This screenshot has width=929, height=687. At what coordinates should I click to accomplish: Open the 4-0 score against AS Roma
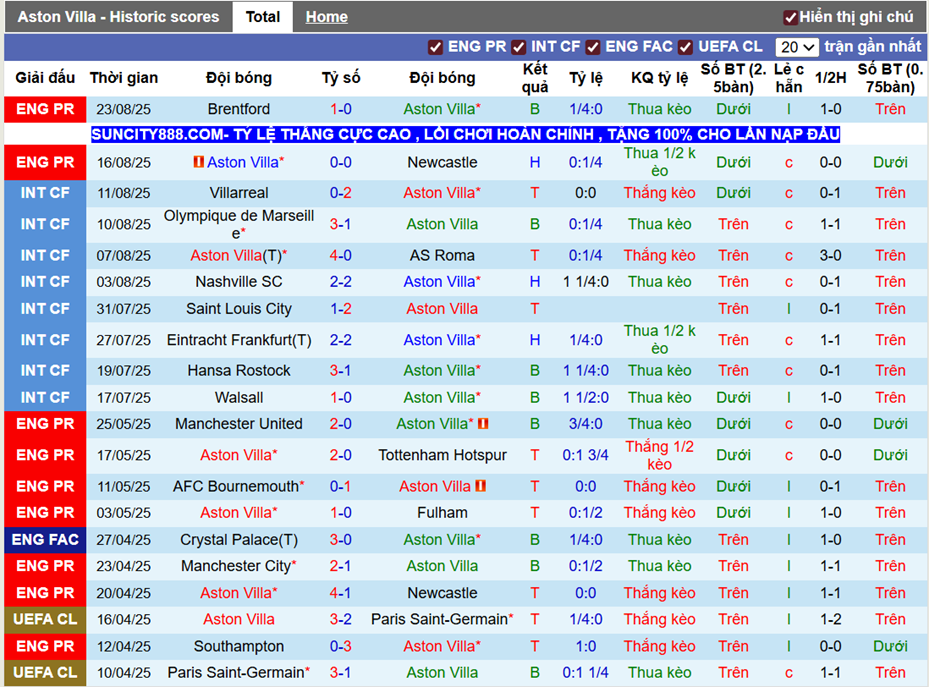pos(341,256)
